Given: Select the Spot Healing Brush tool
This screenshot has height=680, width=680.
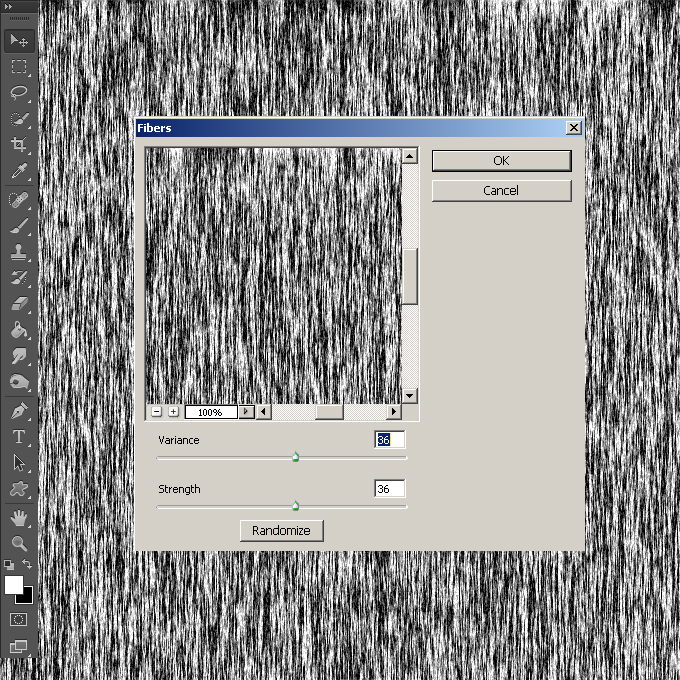Looking at the screenshot, I should pyautogui.click(x=19, y=200).
